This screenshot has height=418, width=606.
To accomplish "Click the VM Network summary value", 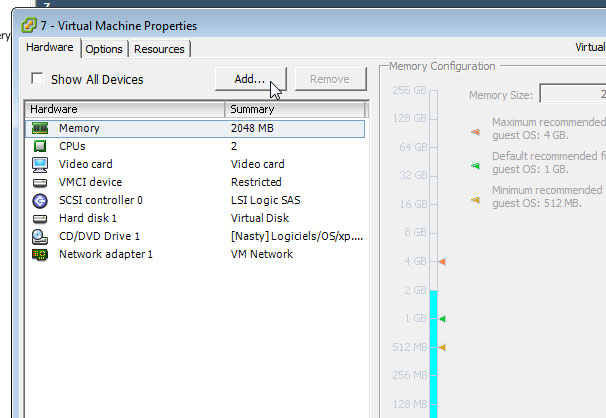I will point(262,254).
